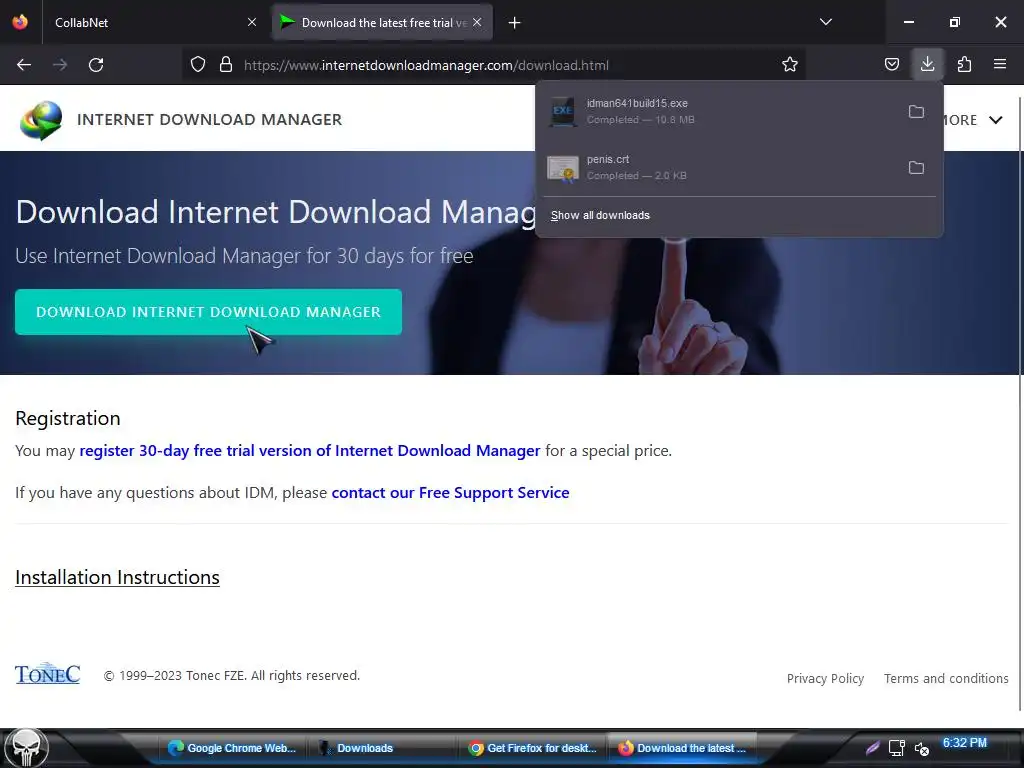
Task: Open contact our Free Support Service link
Action: [x=451, y=492]
